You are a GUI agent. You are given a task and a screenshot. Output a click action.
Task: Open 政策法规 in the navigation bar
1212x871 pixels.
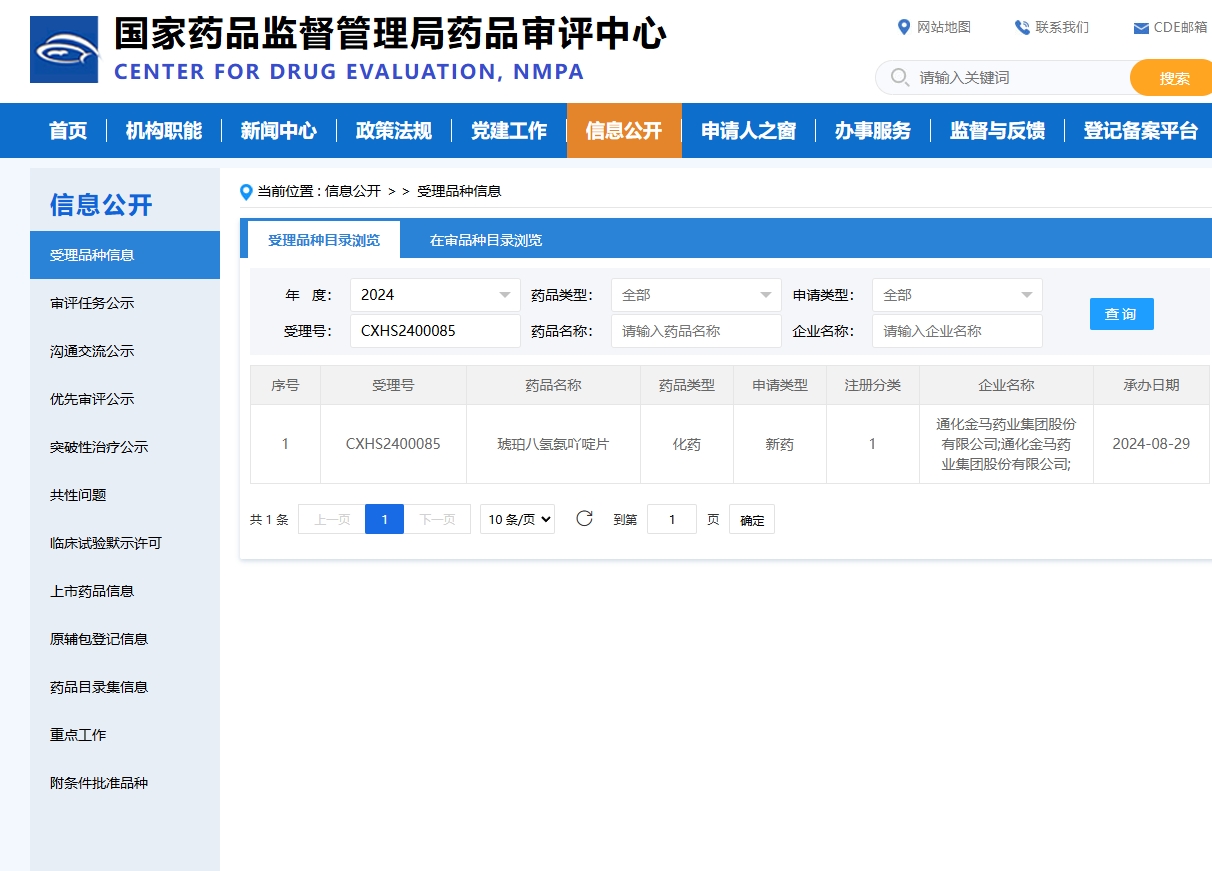click(394, 131)
